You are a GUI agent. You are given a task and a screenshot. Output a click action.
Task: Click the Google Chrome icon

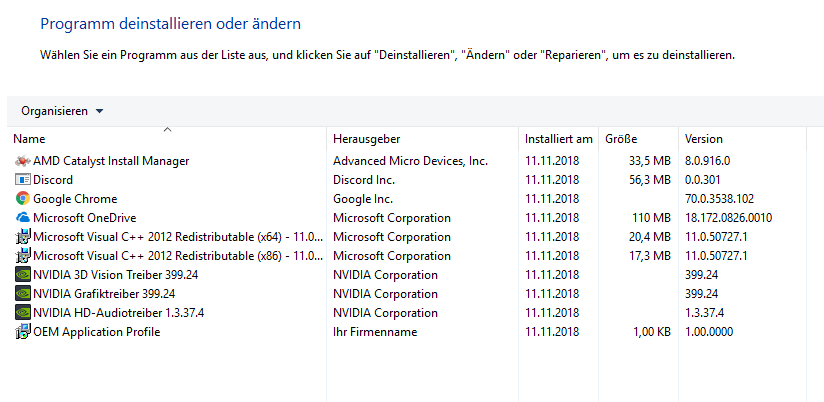tap(23, 199)
